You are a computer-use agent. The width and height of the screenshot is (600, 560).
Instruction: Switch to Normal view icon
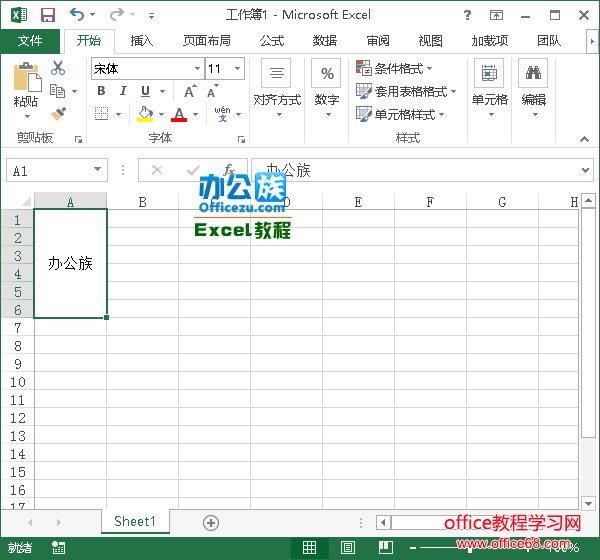pos(309,548)
